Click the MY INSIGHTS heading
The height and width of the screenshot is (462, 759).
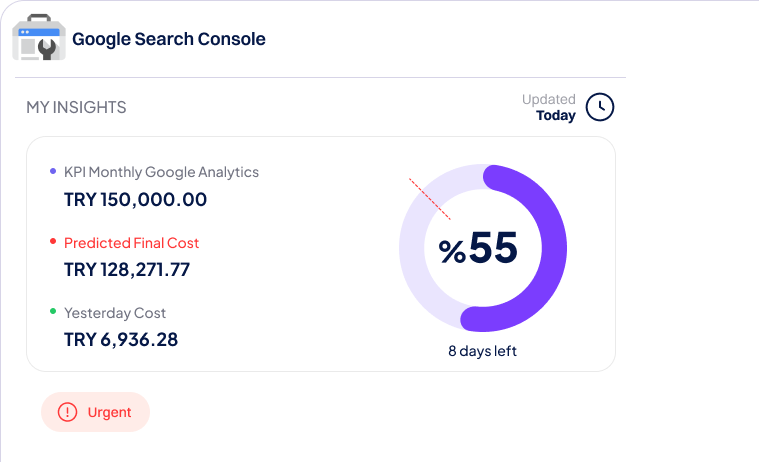pyautogui.click(x=76, y=107)
